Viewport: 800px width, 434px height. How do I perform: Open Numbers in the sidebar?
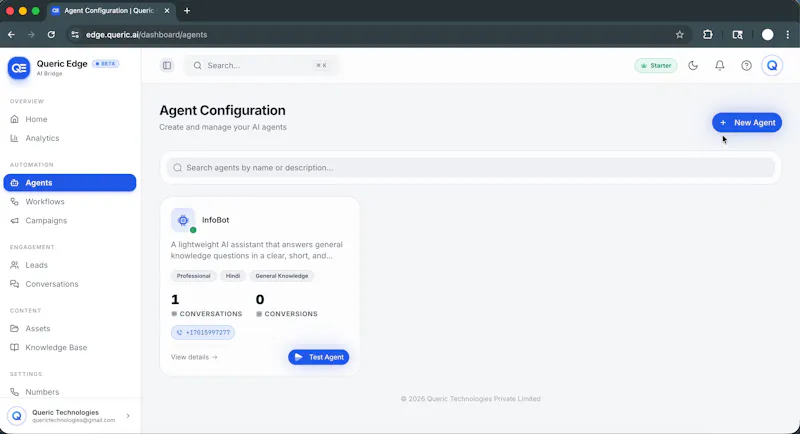click(x=70, y=392)
